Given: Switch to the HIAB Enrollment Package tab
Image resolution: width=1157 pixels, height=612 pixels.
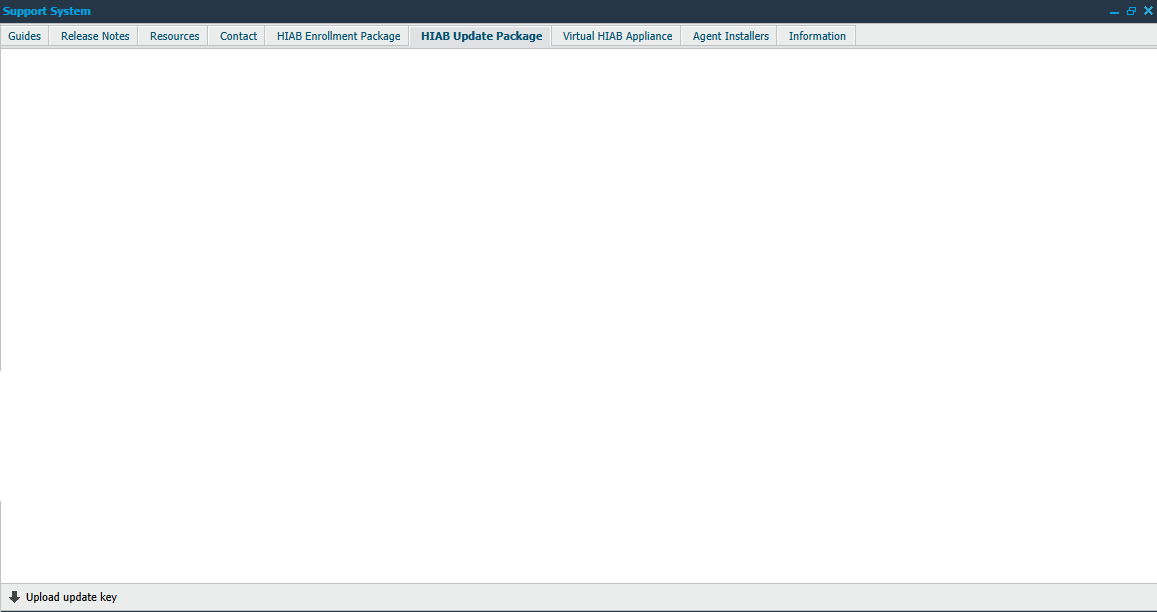Looking at the screenshot, I should 337,35.
